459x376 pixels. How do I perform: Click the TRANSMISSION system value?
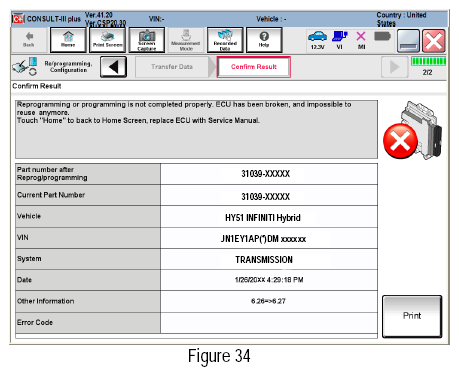point(264,260)
